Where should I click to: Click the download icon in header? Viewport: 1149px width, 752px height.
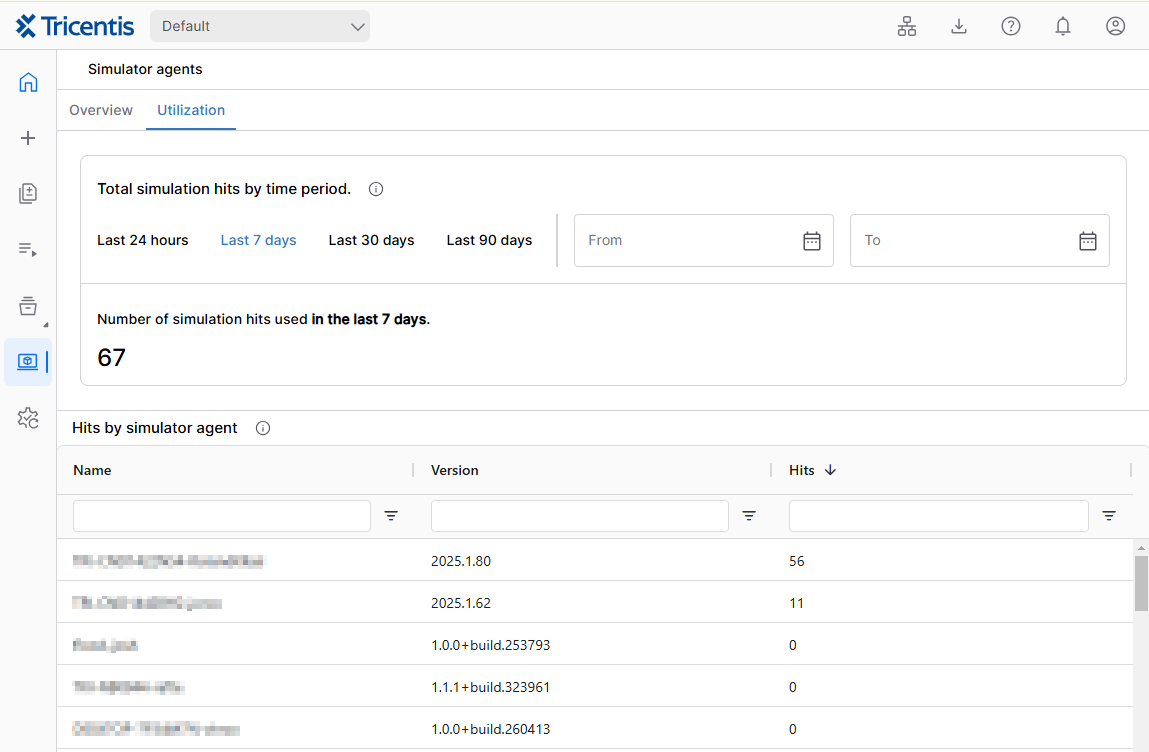tap(959, 27)
